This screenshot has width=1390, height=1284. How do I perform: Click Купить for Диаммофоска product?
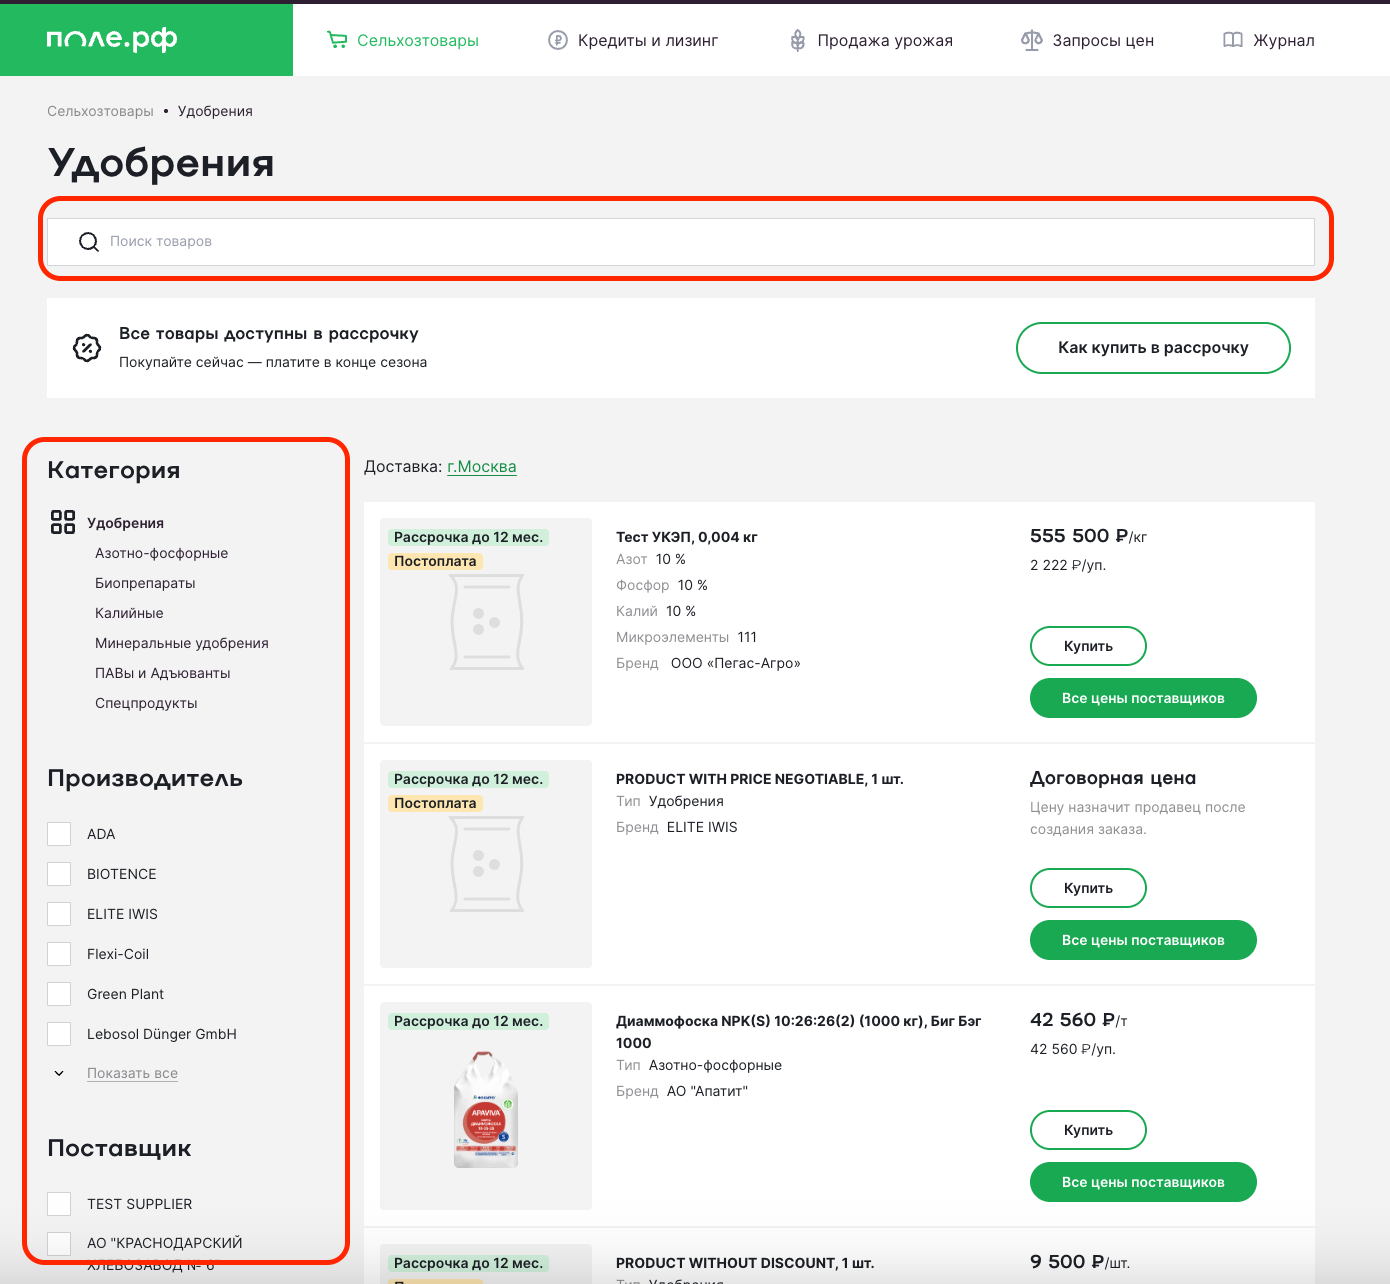pos(1088,1130)
